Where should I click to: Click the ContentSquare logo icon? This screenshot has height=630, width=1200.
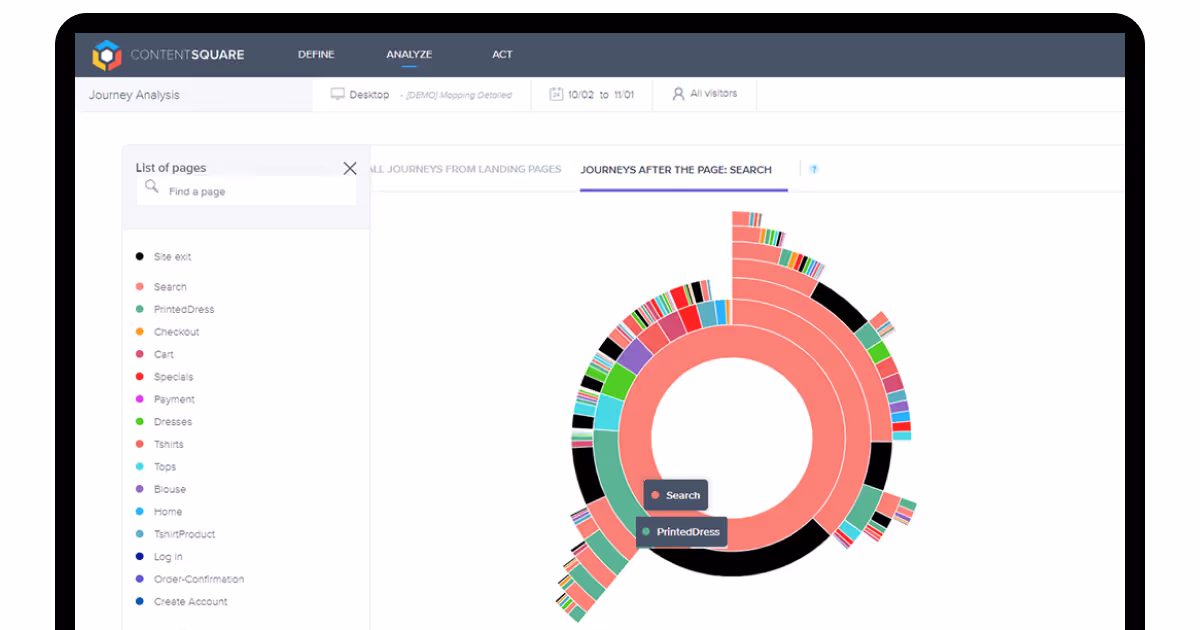[x=106, y=55]
